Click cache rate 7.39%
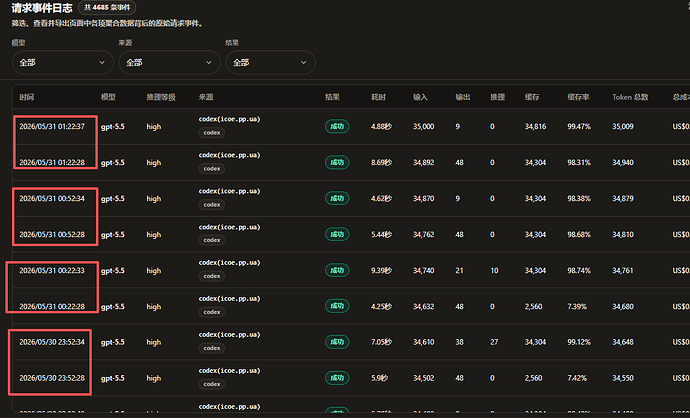The image size is (690, 418). (x=577, y=307)
